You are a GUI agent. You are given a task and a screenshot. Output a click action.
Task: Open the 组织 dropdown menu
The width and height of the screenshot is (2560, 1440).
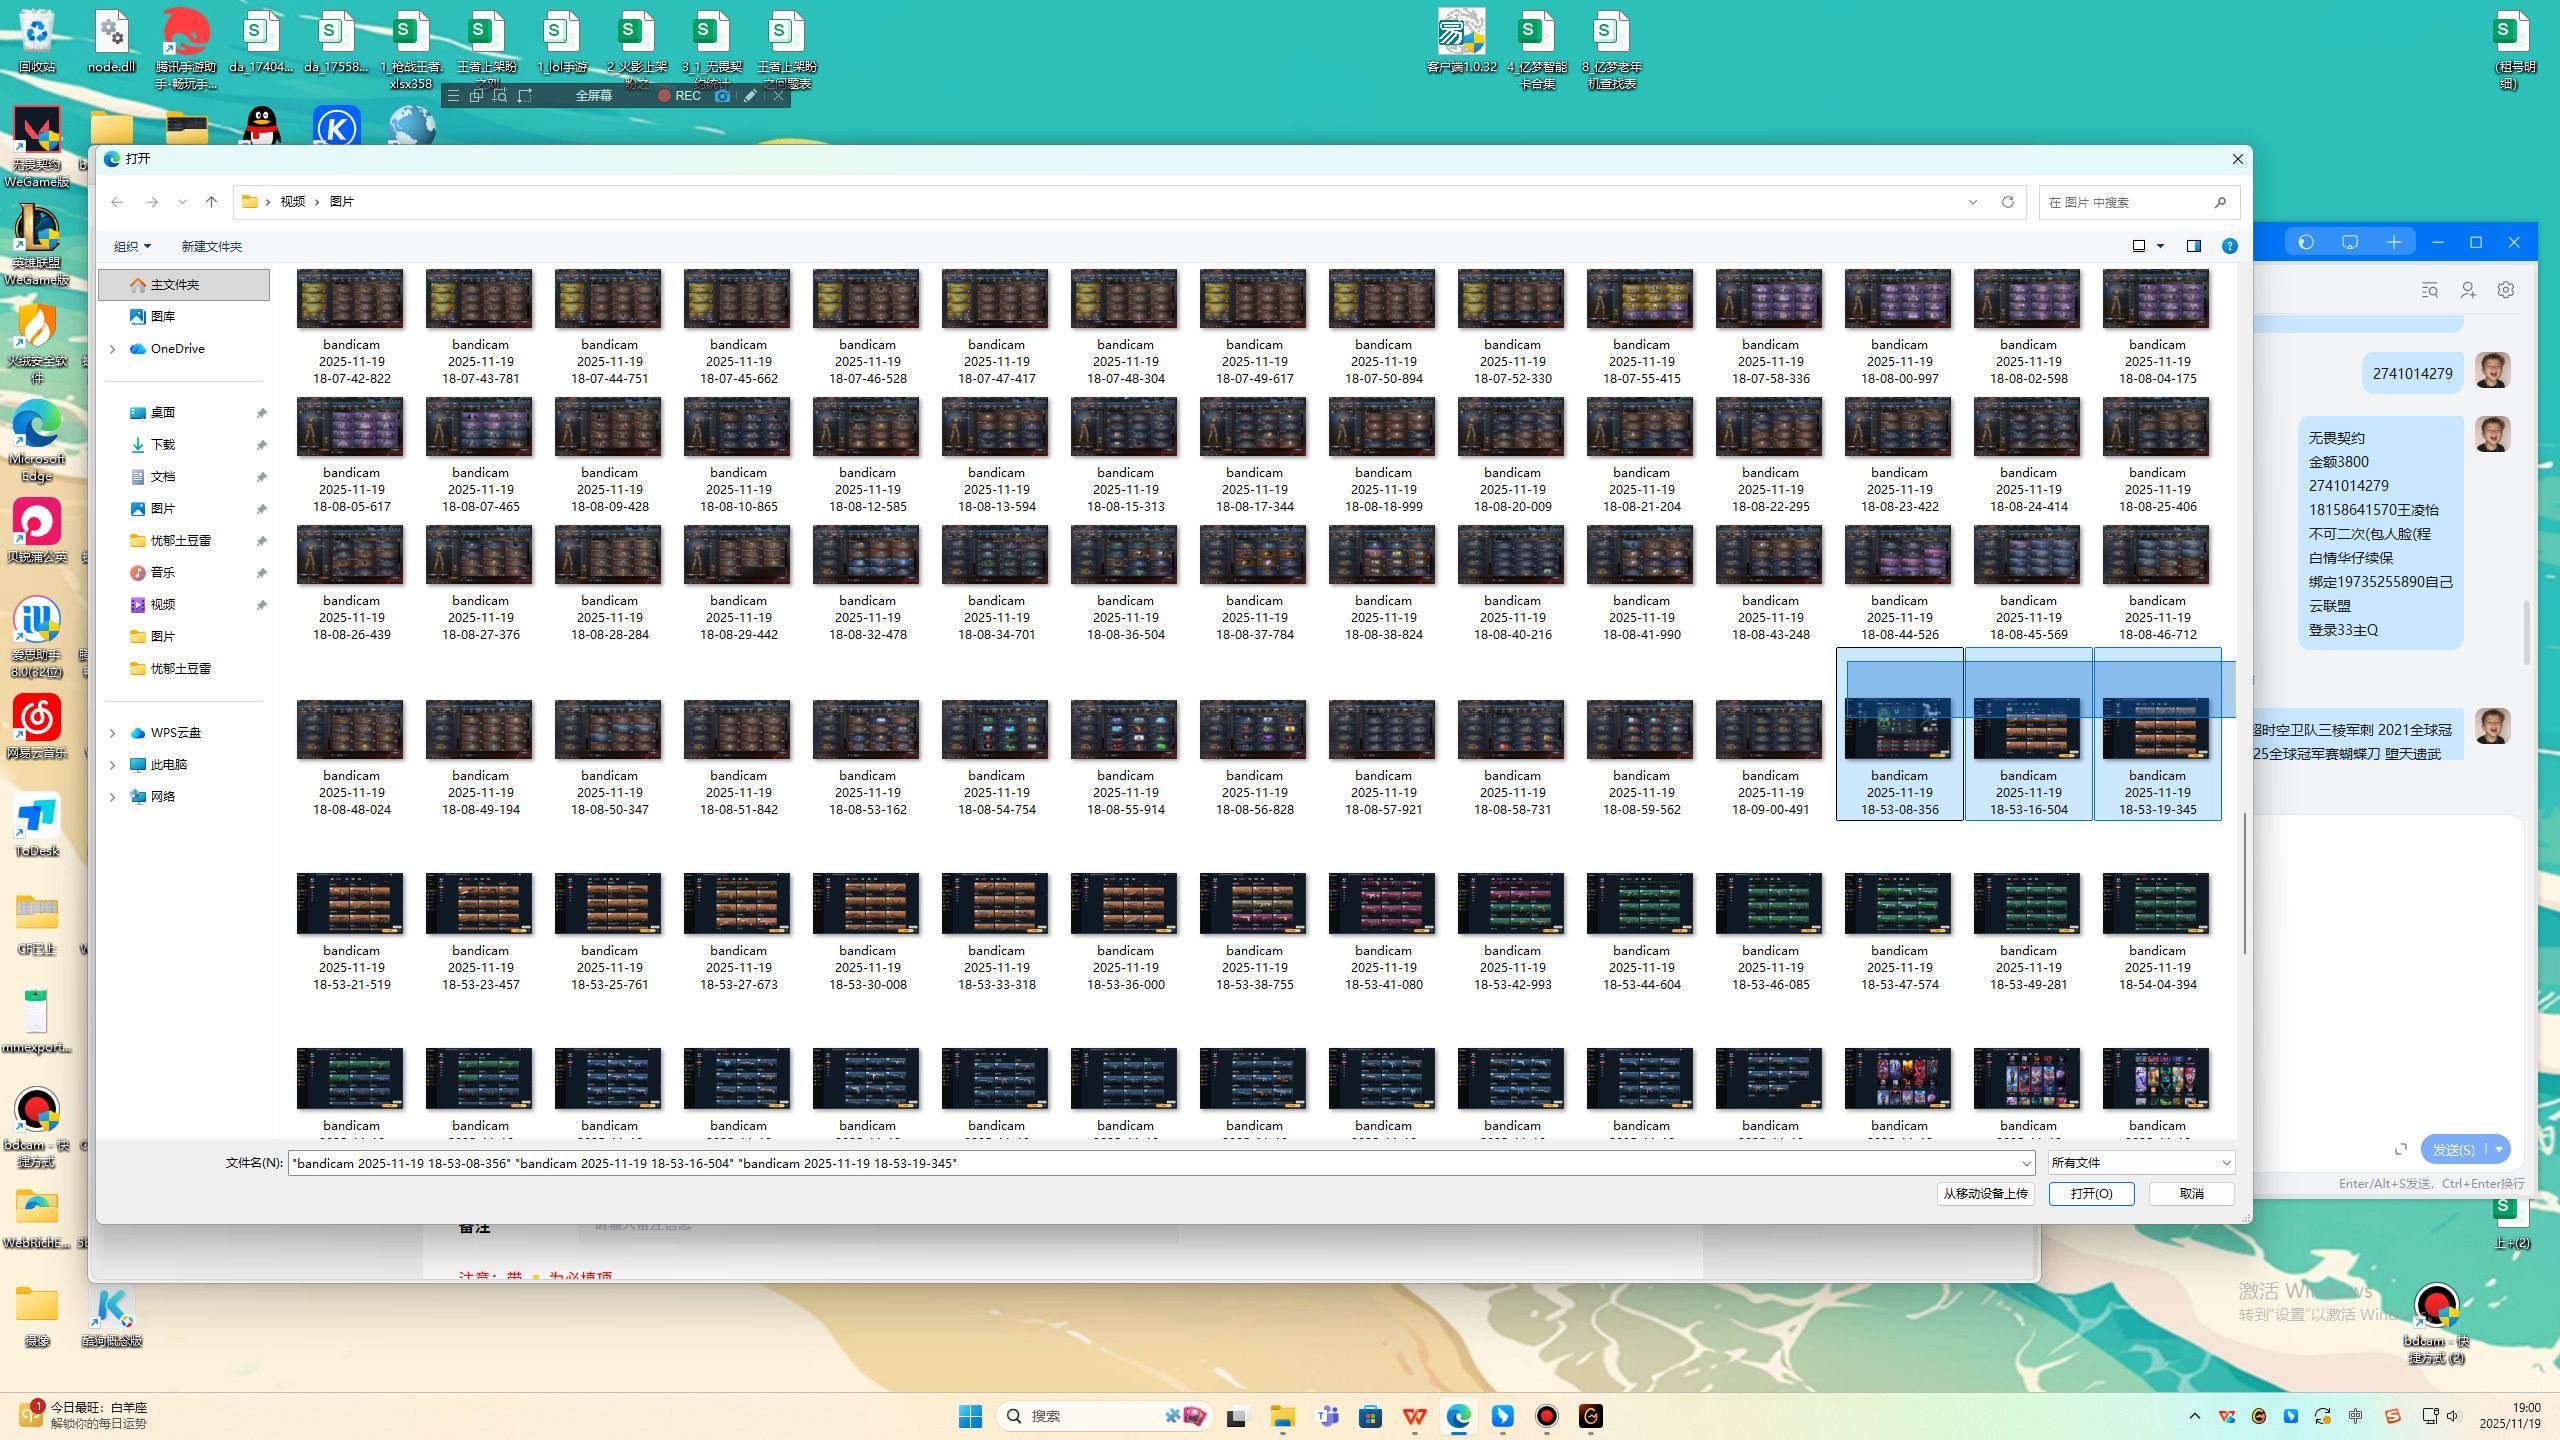click(x=132, y=246)
